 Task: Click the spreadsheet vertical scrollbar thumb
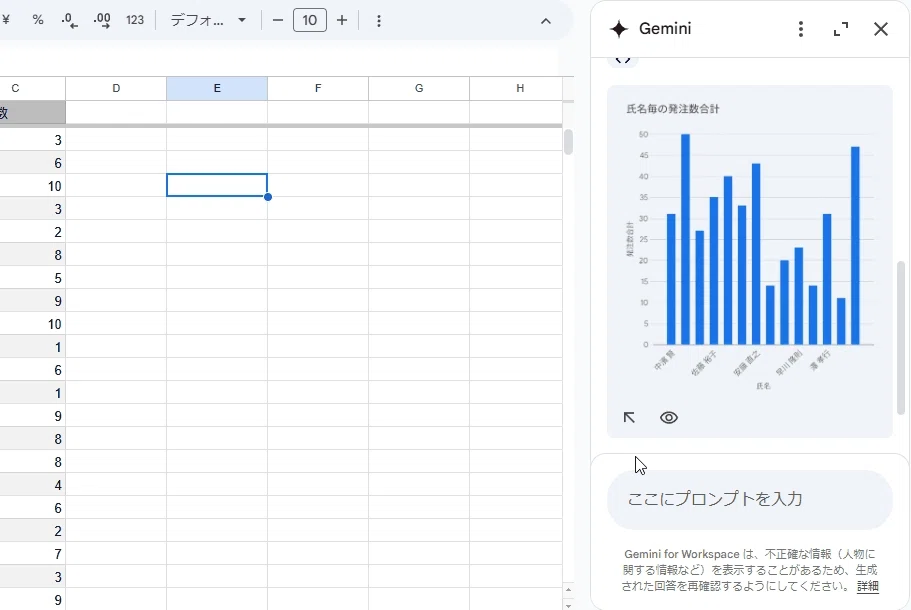coord(568,142)
